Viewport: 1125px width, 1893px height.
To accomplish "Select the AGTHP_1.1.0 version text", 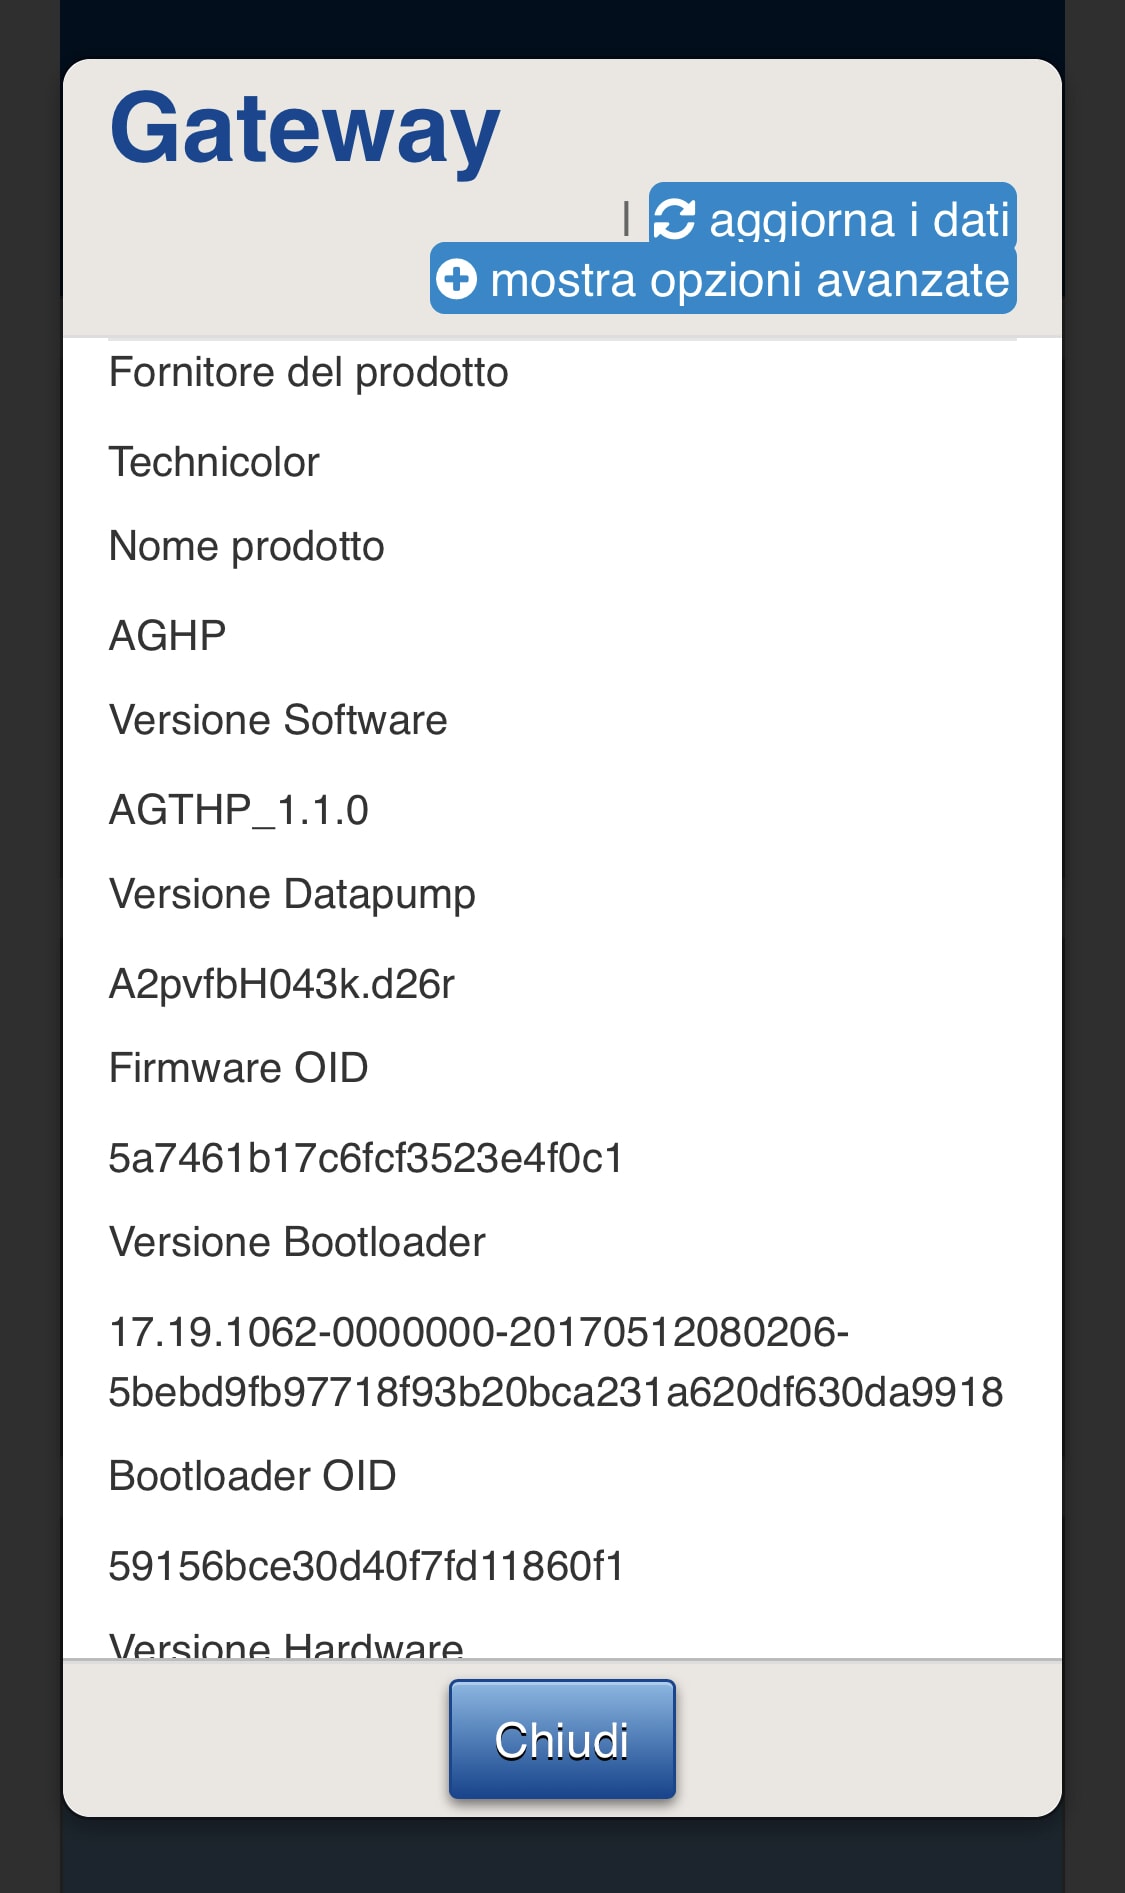I will [238, 810].
